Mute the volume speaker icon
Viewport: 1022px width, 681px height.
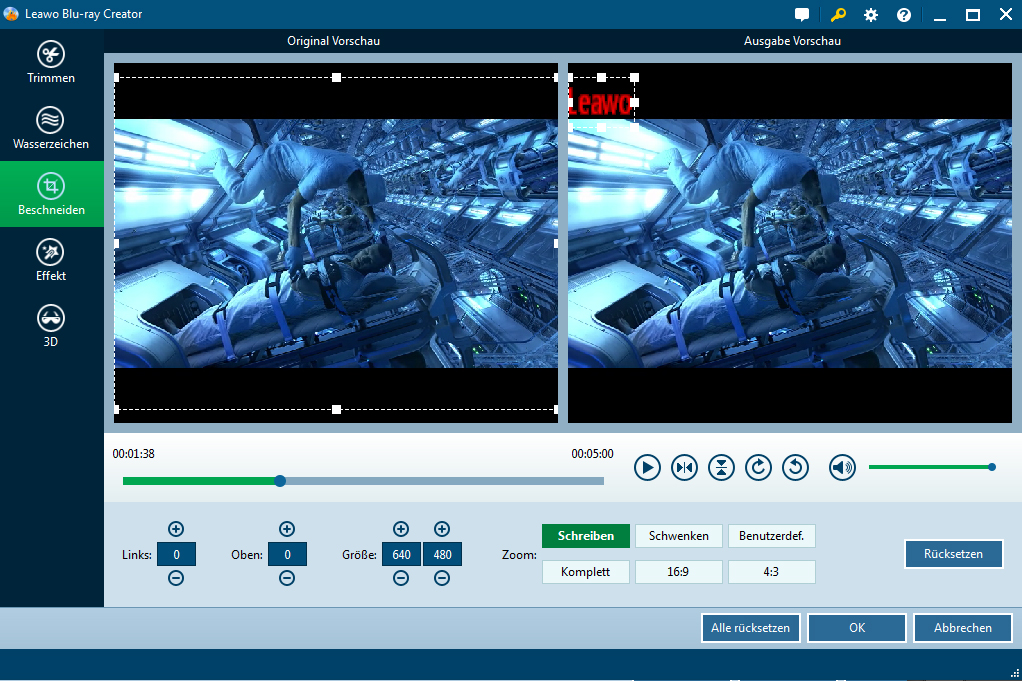point(842,467)
